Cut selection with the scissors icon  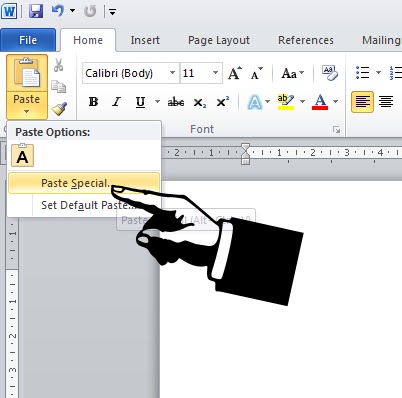(x=59, y=65)
